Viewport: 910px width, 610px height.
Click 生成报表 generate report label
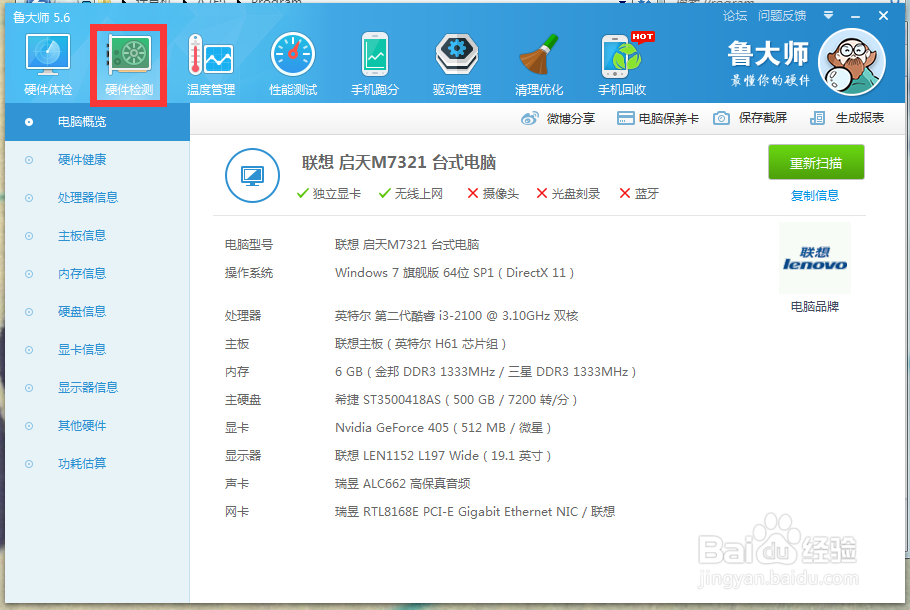point(860,118)
